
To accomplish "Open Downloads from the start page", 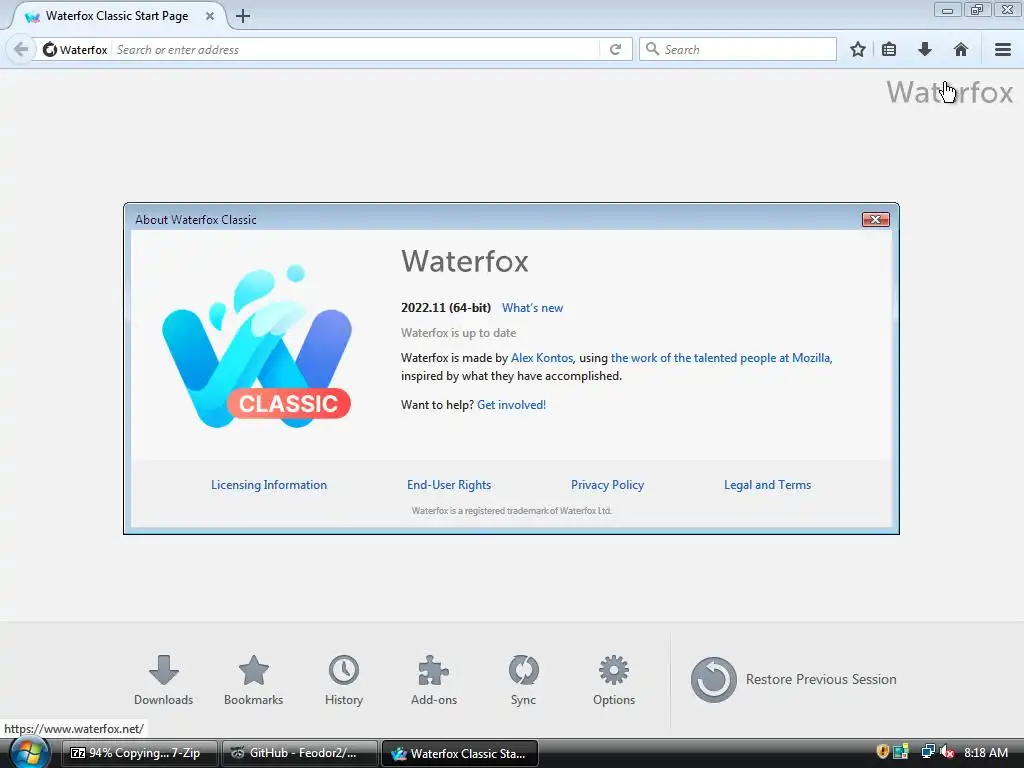I will (x=163, y=680).
